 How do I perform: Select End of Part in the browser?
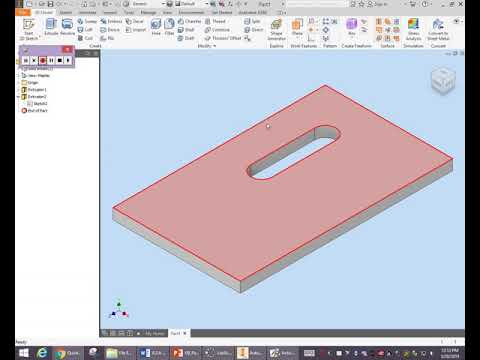point(35,111)
